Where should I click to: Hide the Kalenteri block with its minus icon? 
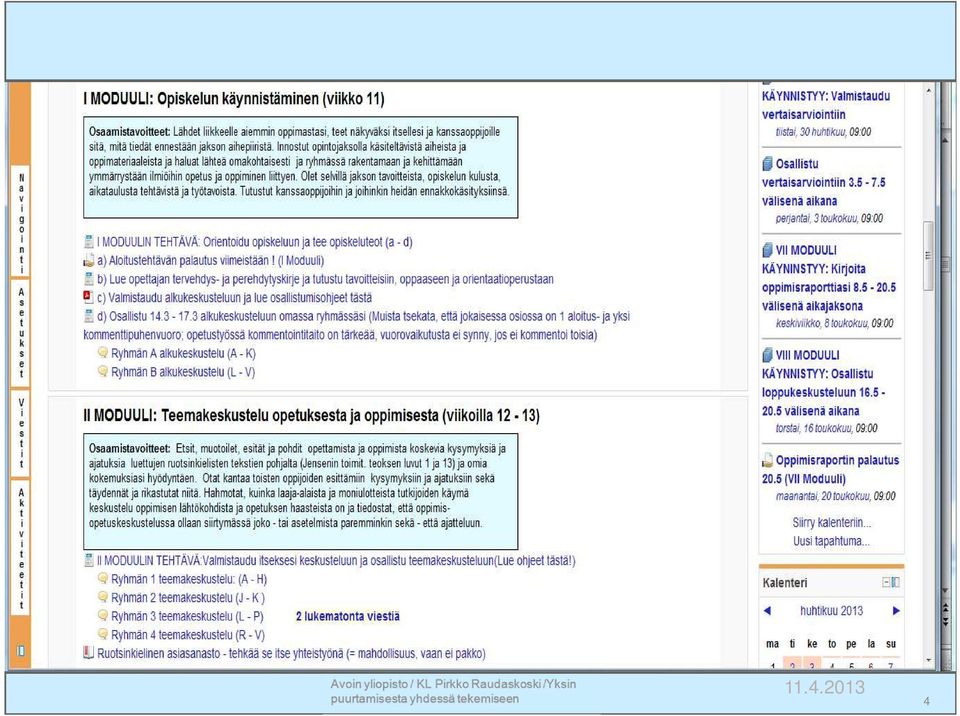(886, 582)
